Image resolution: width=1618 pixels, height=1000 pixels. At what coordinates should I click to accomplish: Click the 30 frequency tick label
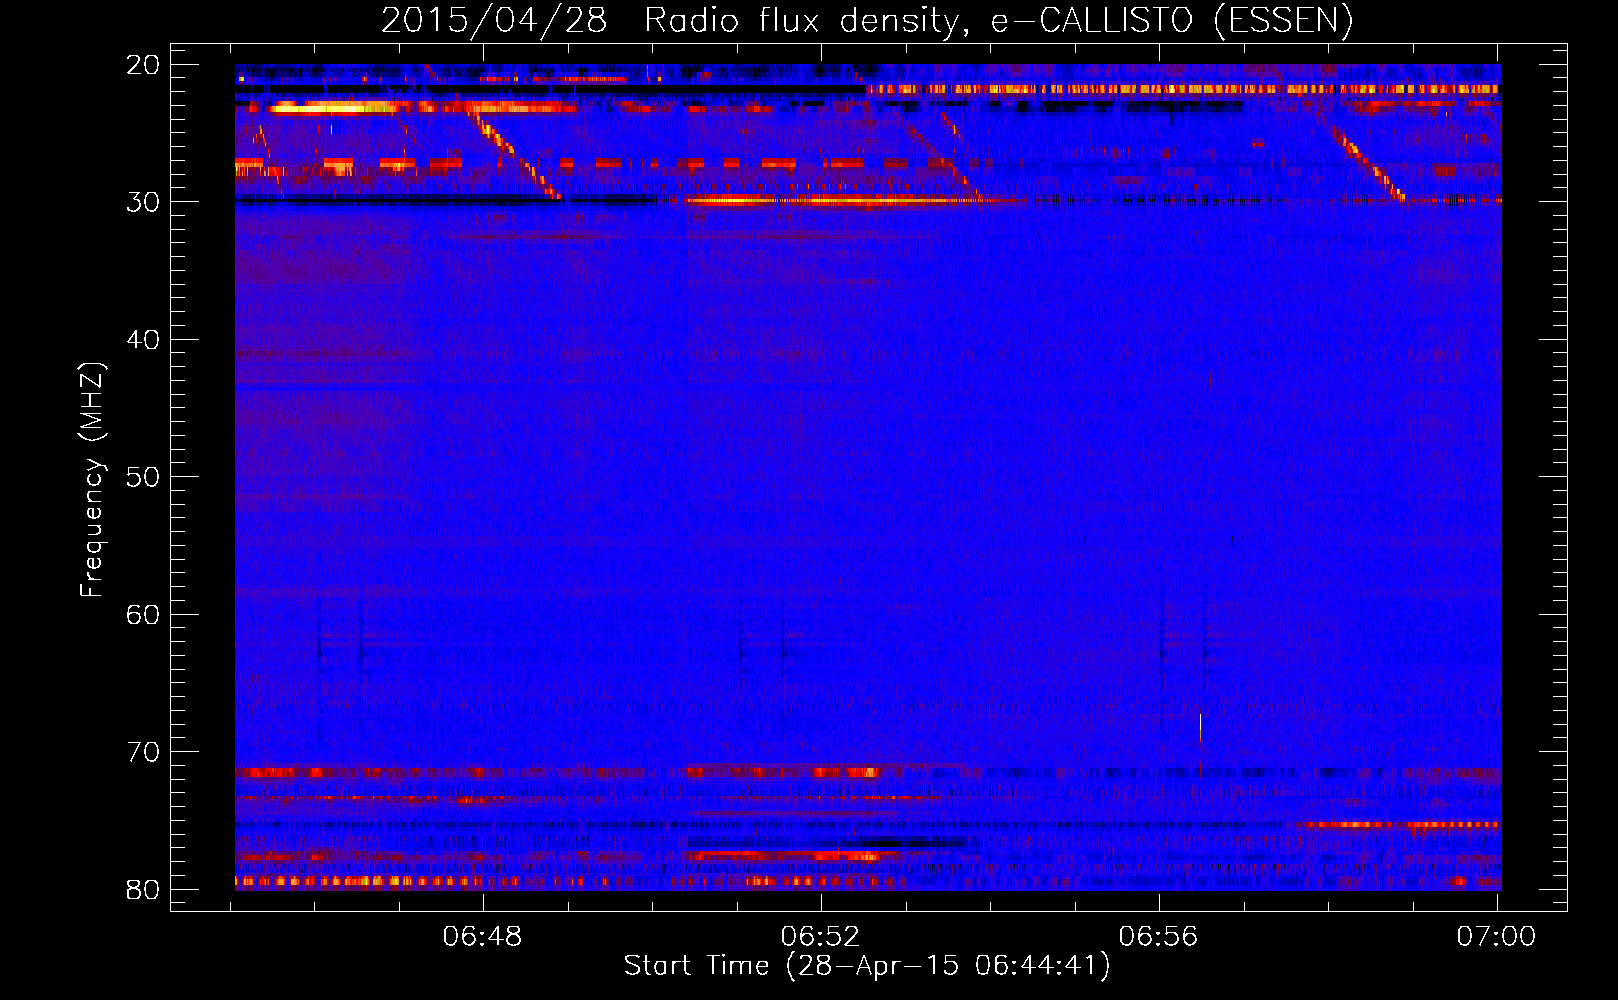[x=143, y=202]
